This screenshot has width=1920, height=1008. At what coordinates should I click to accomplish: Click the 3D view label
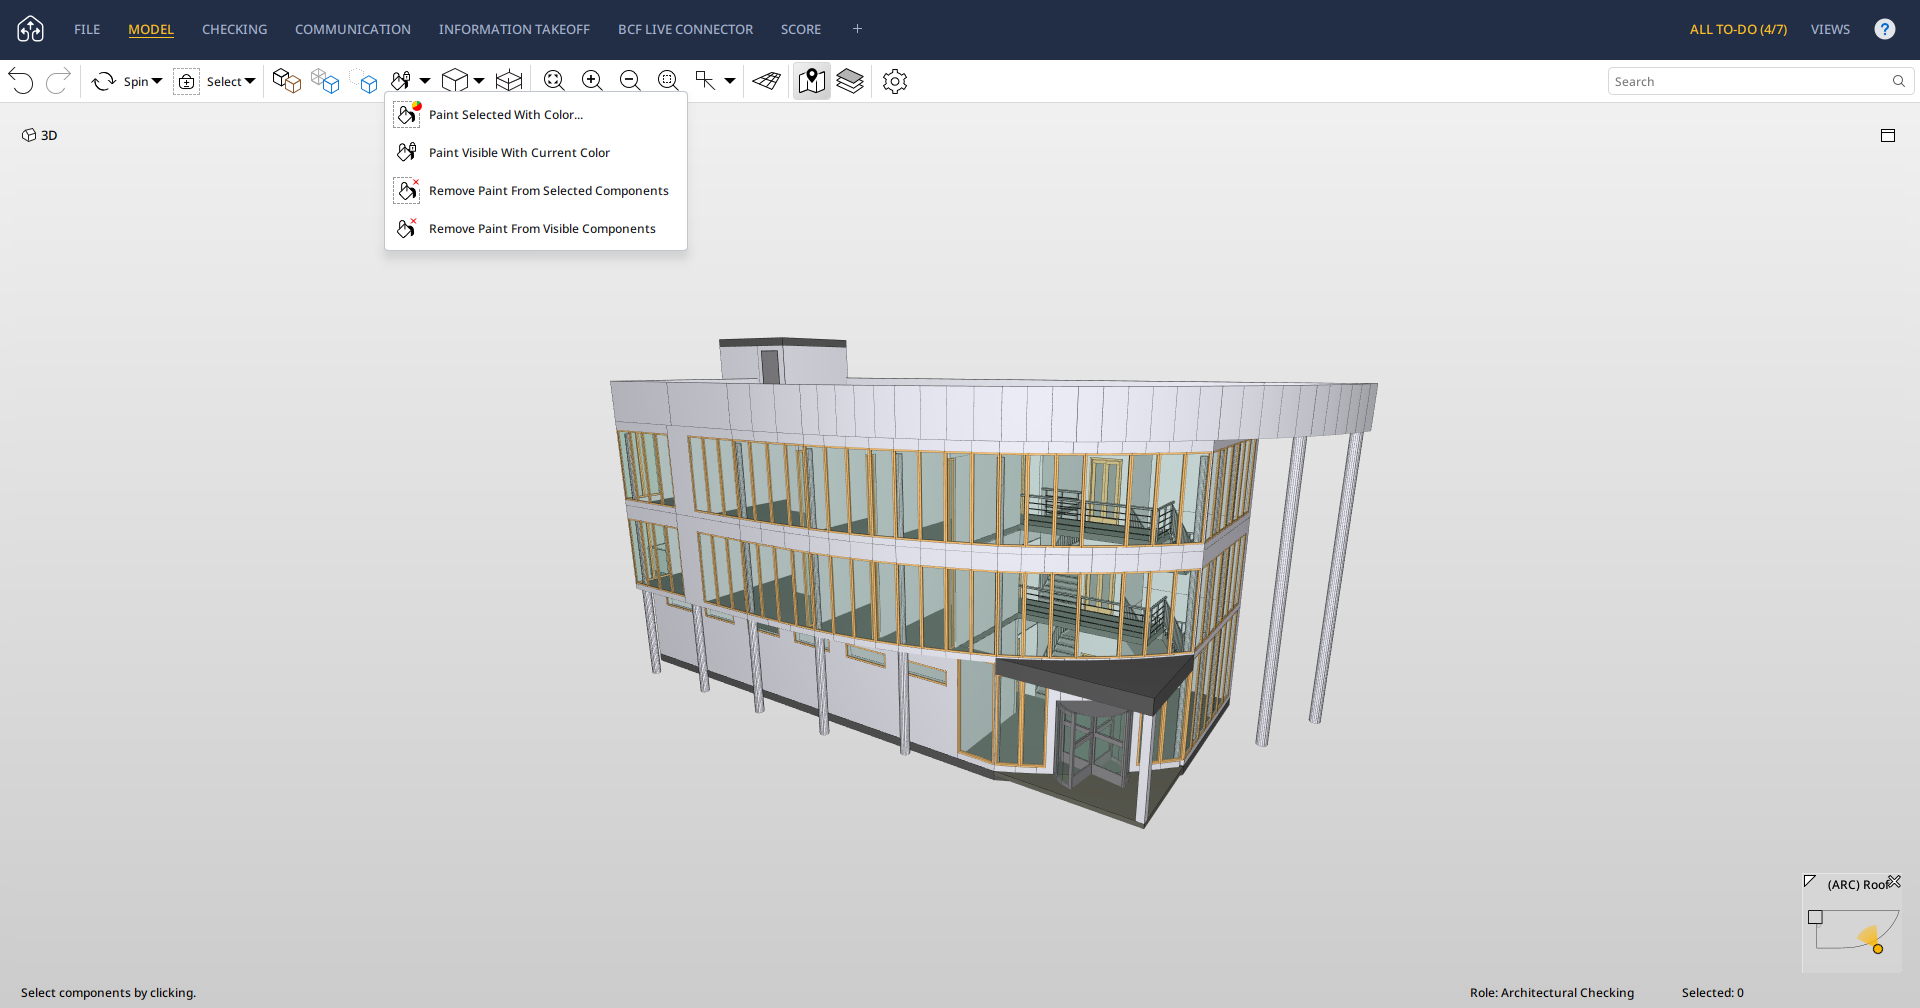point(49,135)
